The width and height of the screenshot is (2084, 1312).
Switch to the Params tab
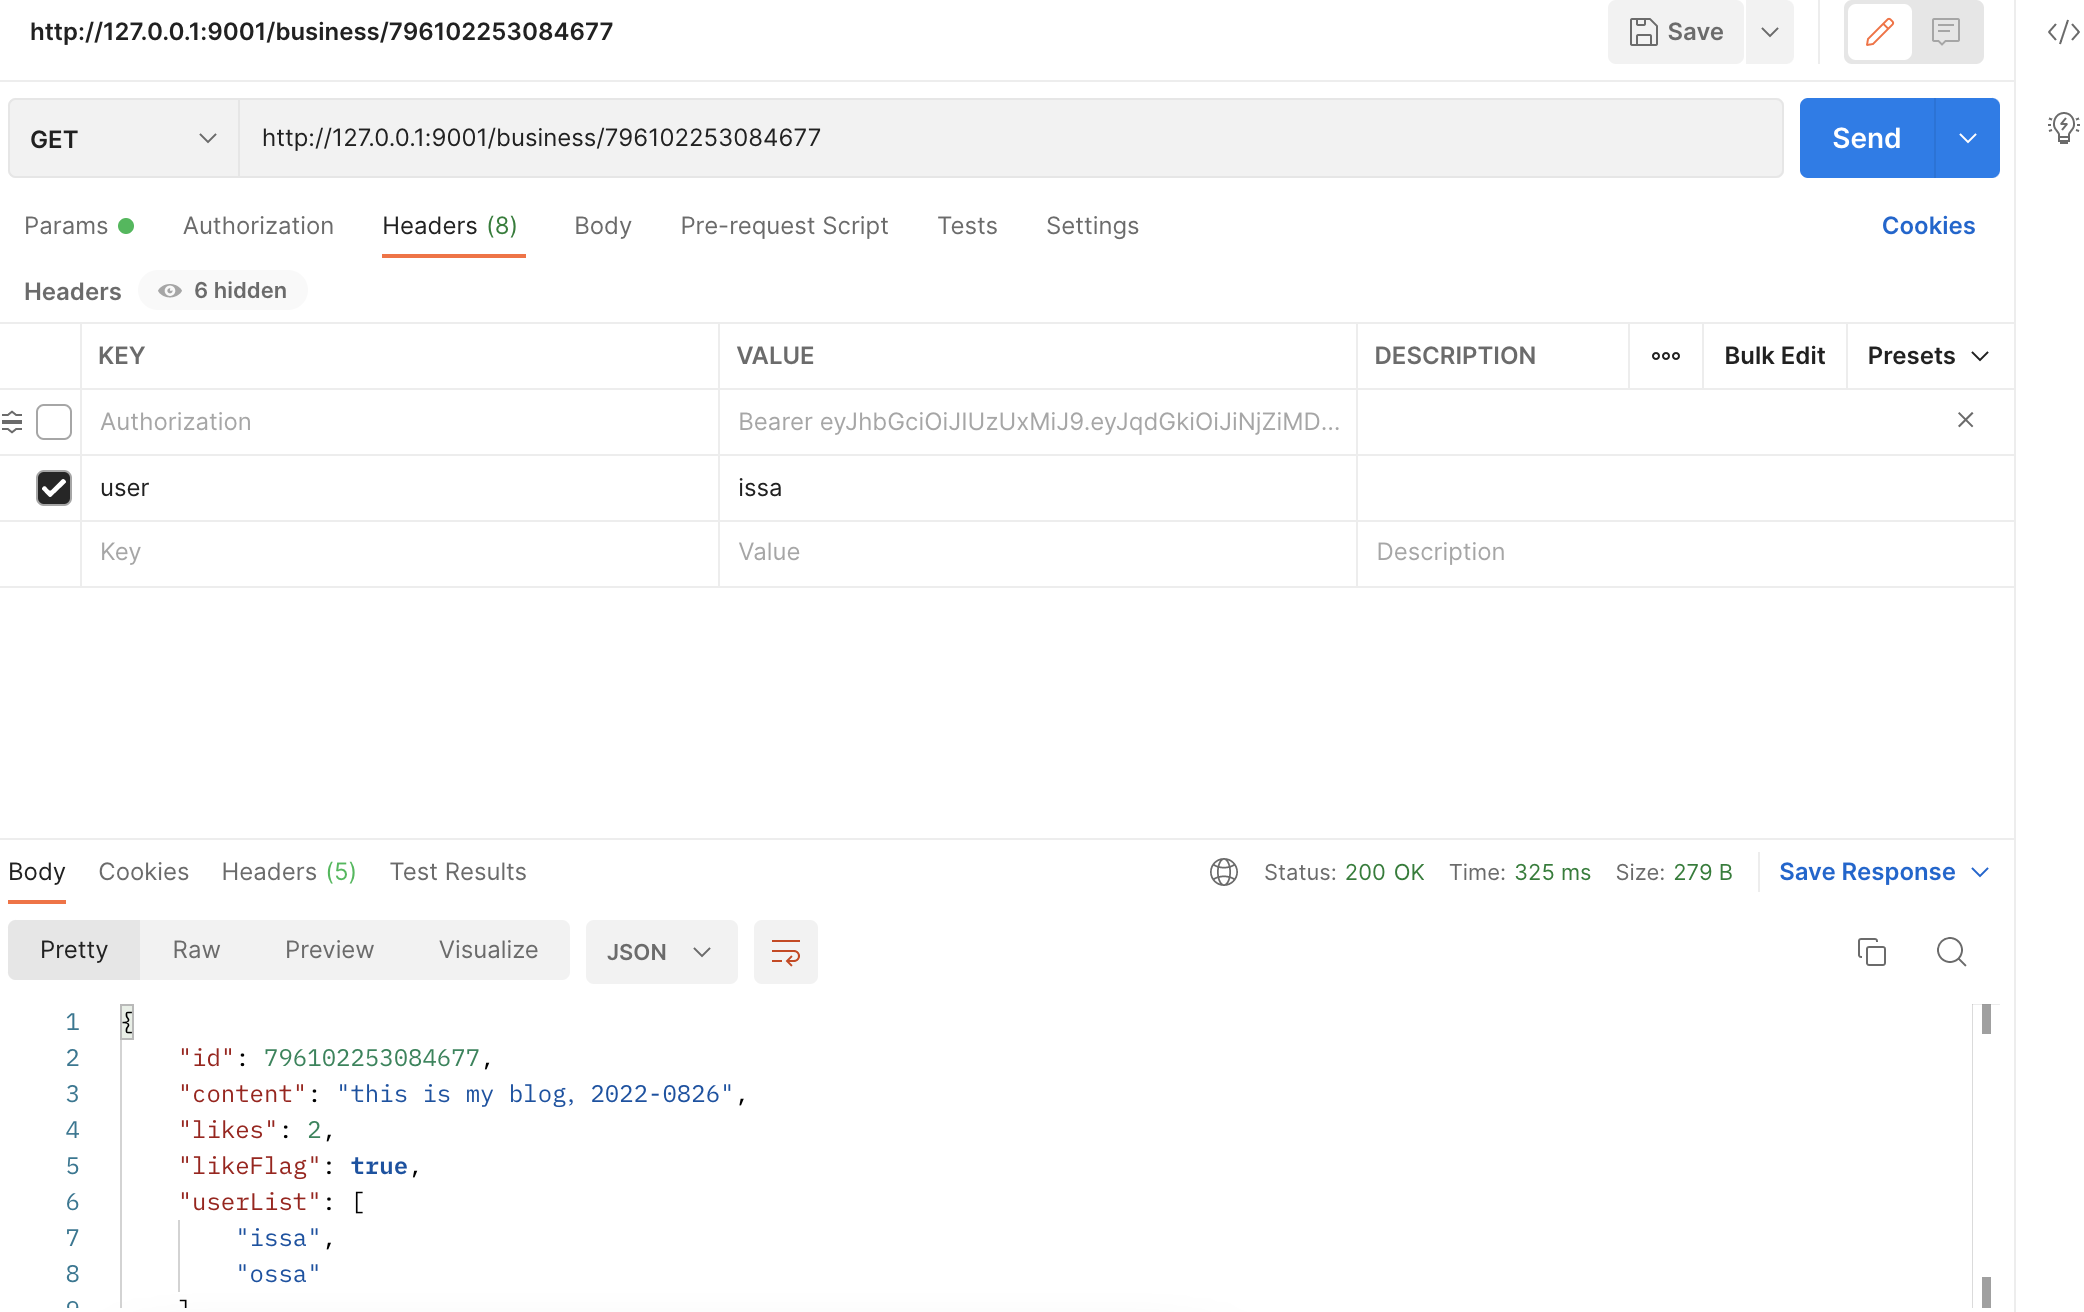coord(78,226)
